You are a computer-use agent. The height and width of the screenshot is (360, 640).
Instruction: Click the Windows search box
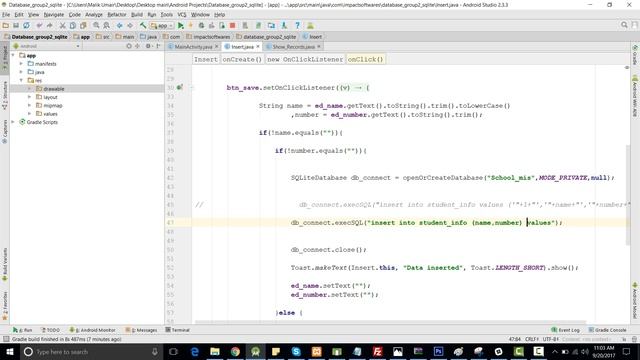pos(91,351)
